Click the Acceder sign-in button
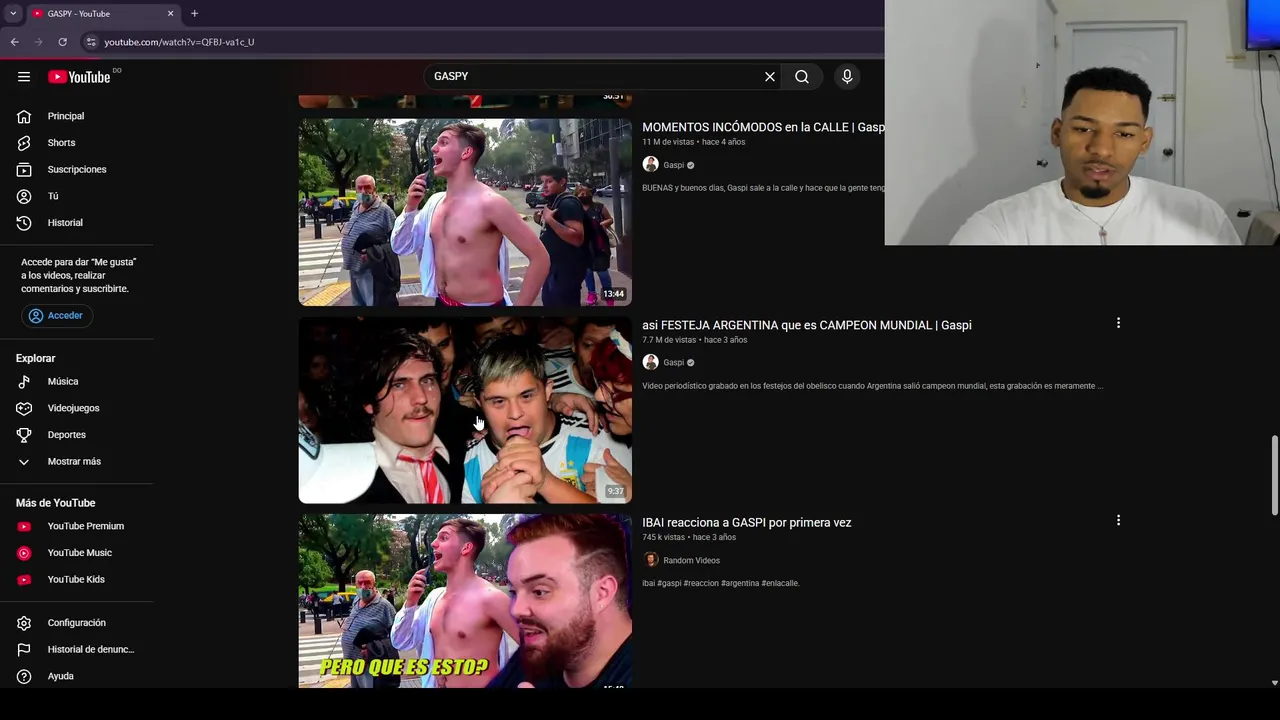The image size is (1280, 720). tap(56, 315)
